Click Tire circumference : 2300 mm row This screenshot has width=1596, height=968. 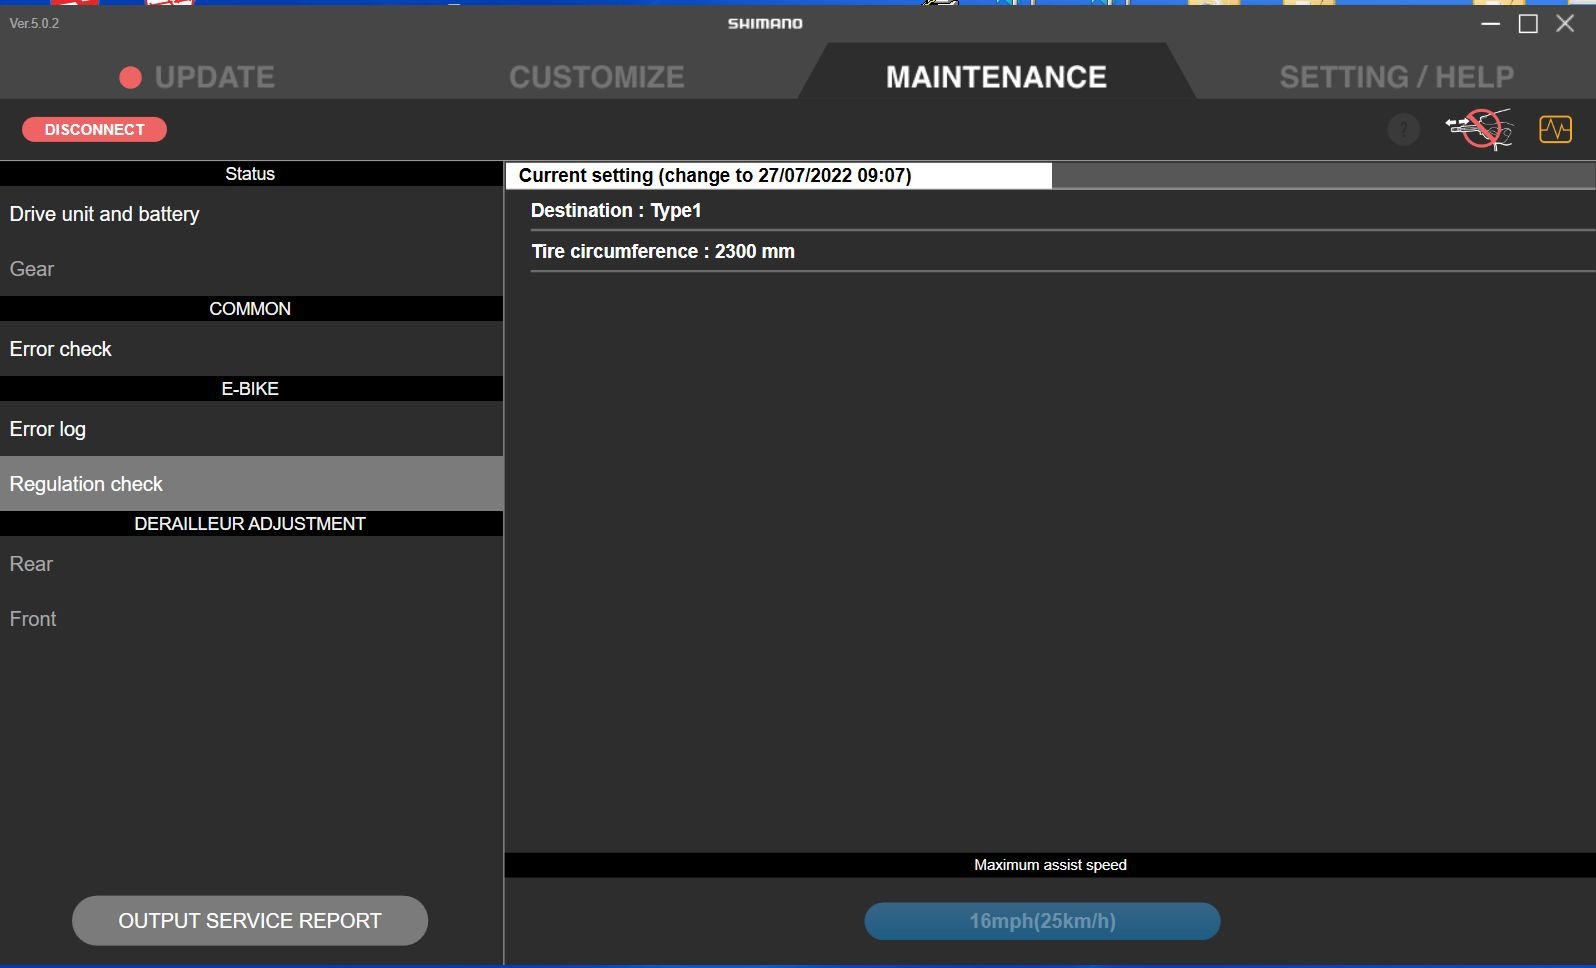tap(1063, 251)
